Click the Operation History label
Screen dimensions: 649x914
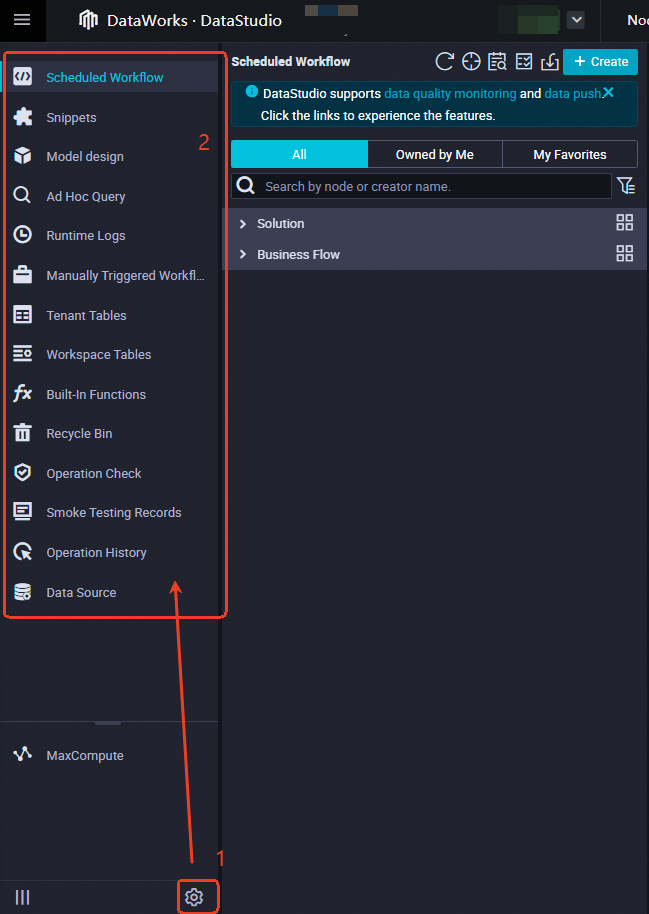point(96,553)
